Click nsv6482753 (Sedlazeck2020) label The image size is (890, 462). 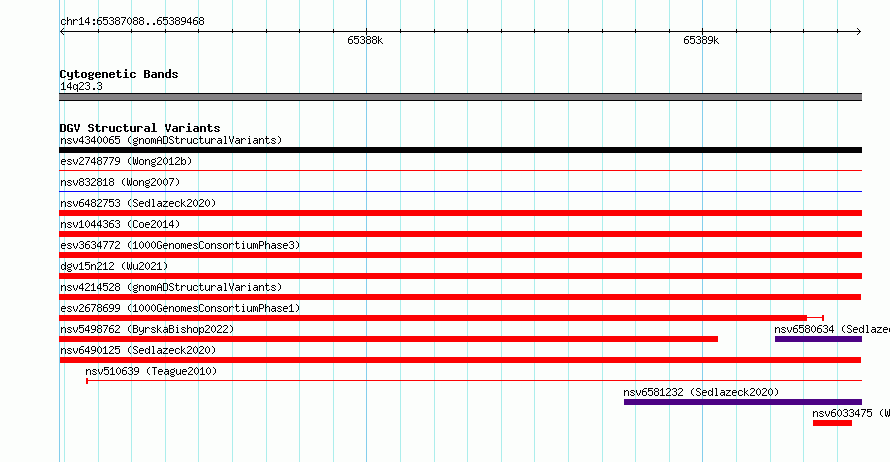coord(138,203)
